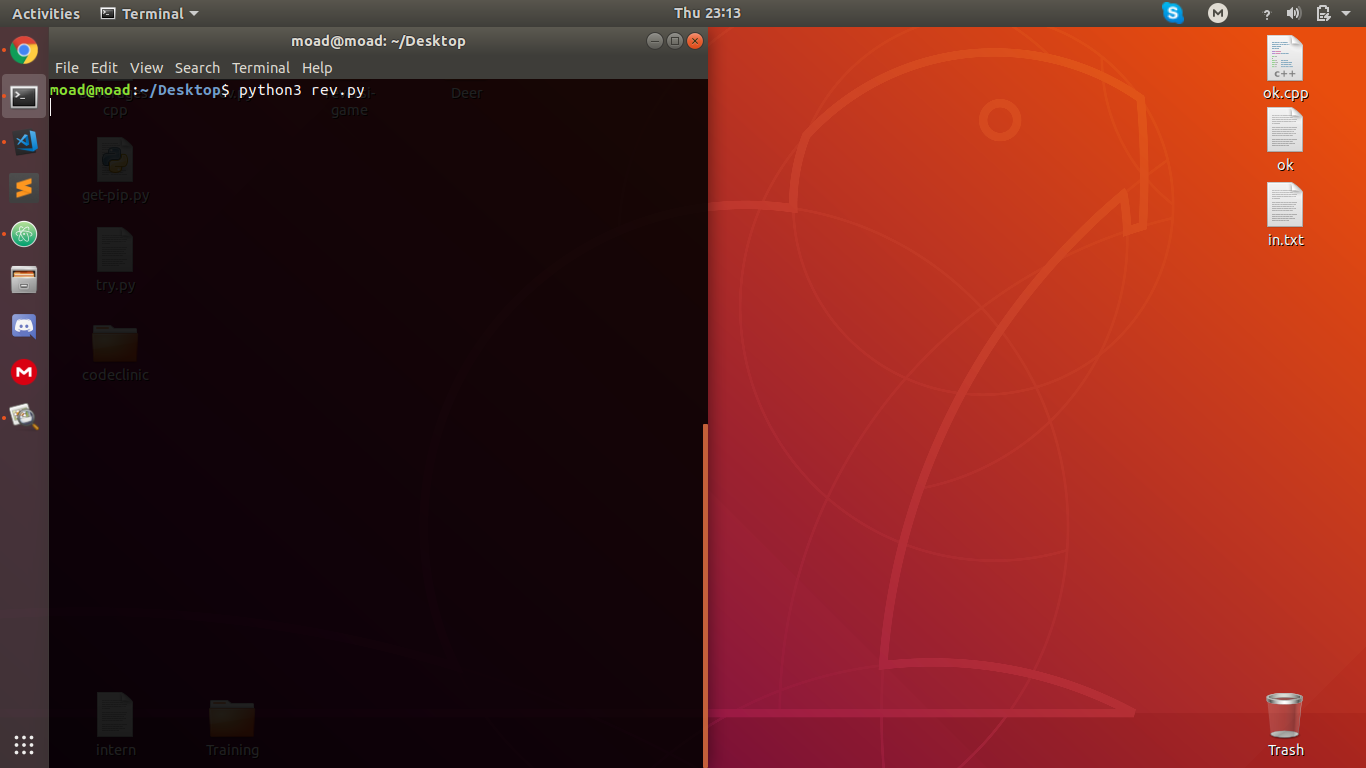Launch Discord from the dock
Viewport: 1366px width, 768px height.
click(x=24, y=326)
